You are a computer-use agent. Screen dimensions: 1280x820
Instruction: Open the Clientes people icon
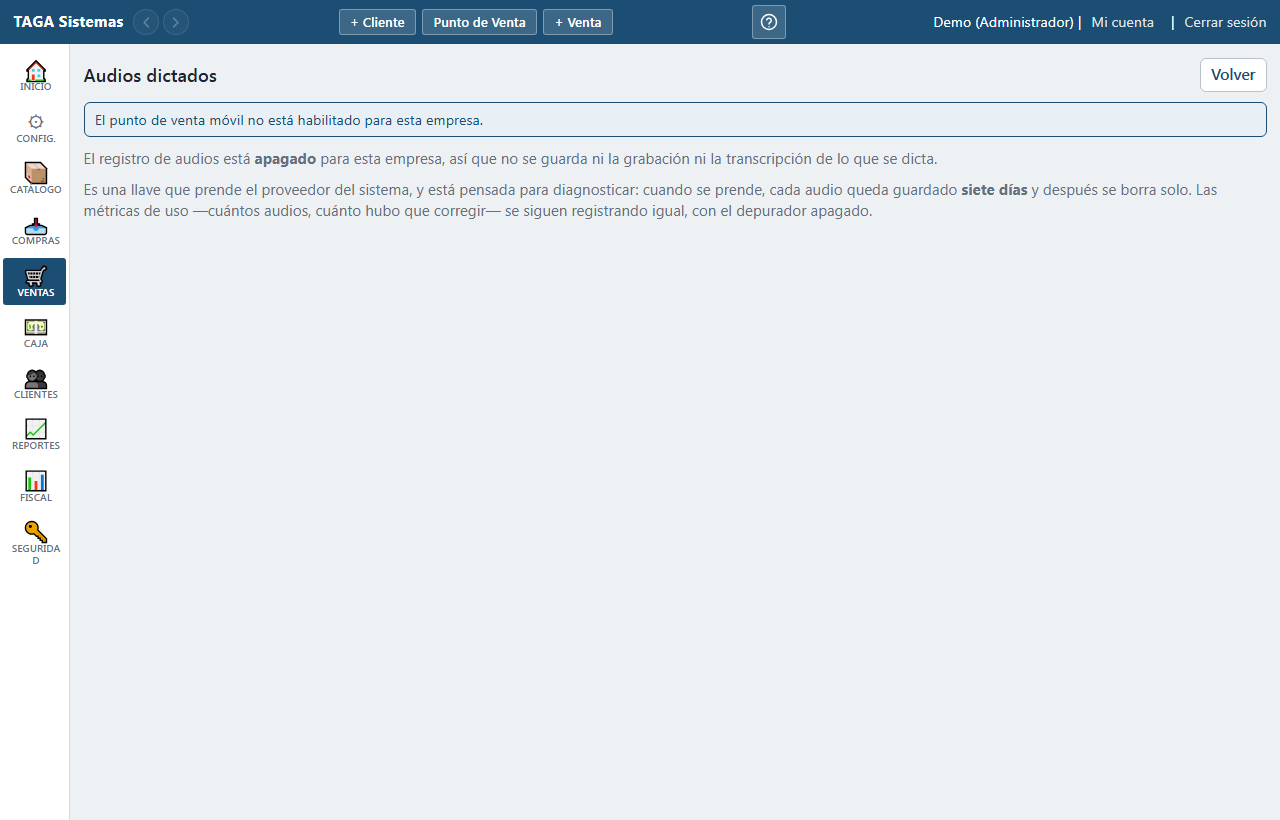coord(36,378)
